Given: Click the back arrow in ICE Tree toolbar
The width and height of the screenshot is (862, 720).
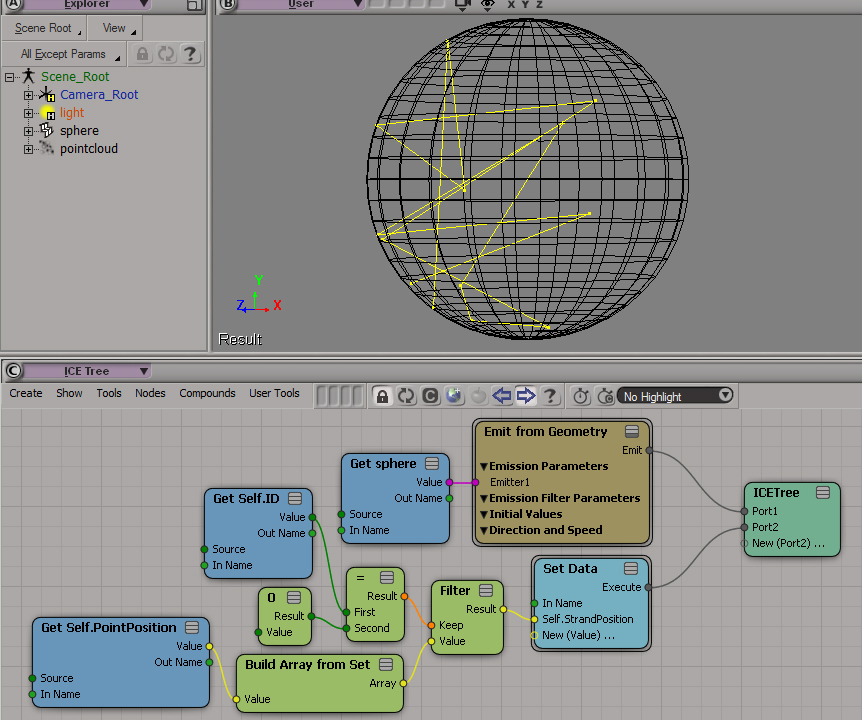Looking at the screenshot, I should 502,396.
